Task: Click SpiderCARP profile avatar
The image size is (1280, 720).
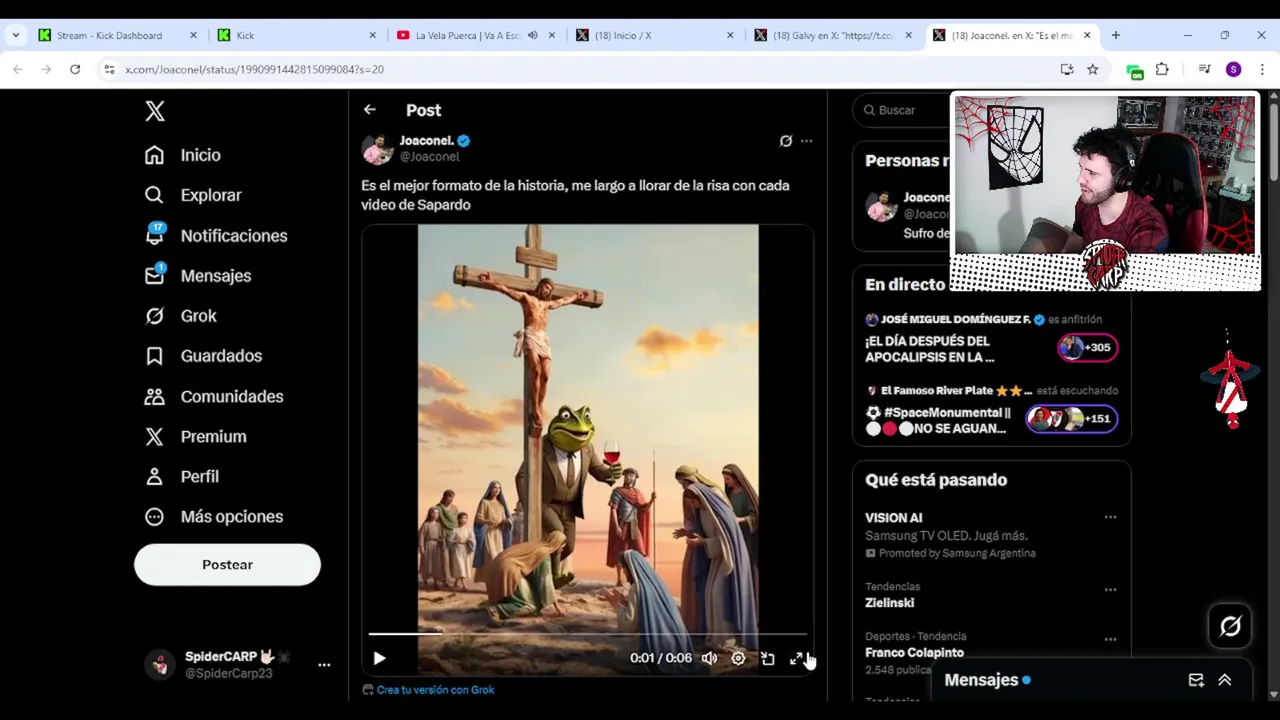Action: point(160,664)
